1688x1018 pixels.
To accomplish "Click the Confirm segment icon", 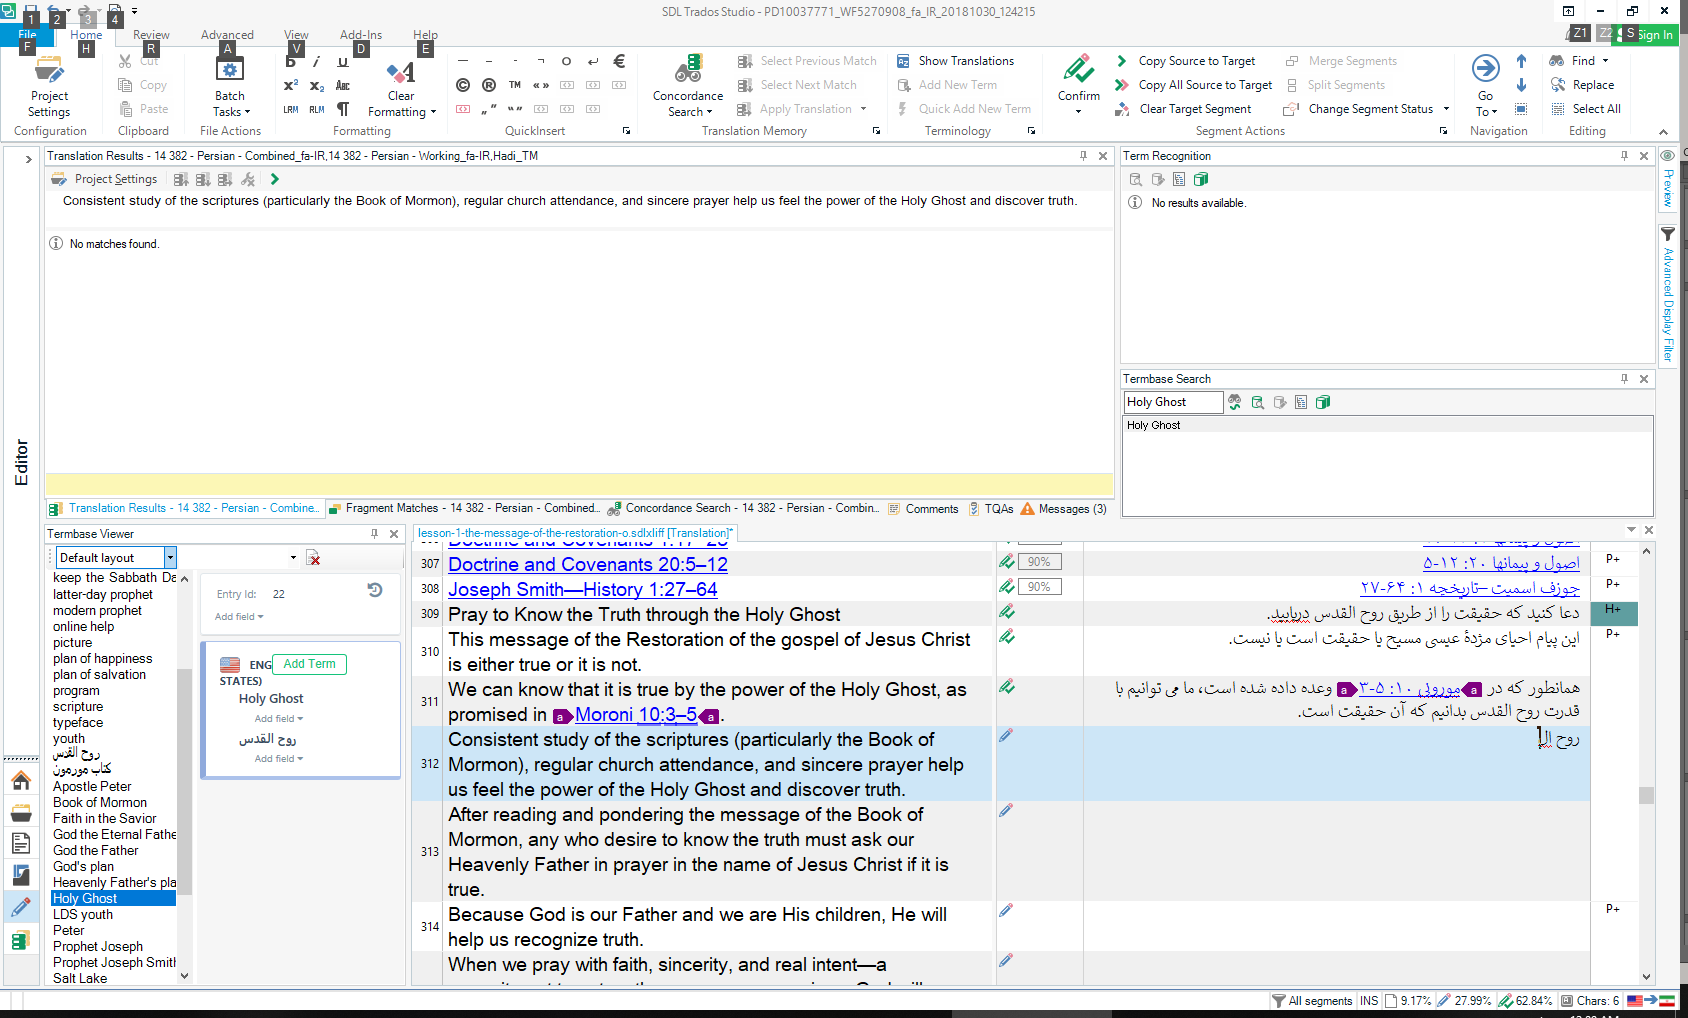I will (x=1078, y=72).
